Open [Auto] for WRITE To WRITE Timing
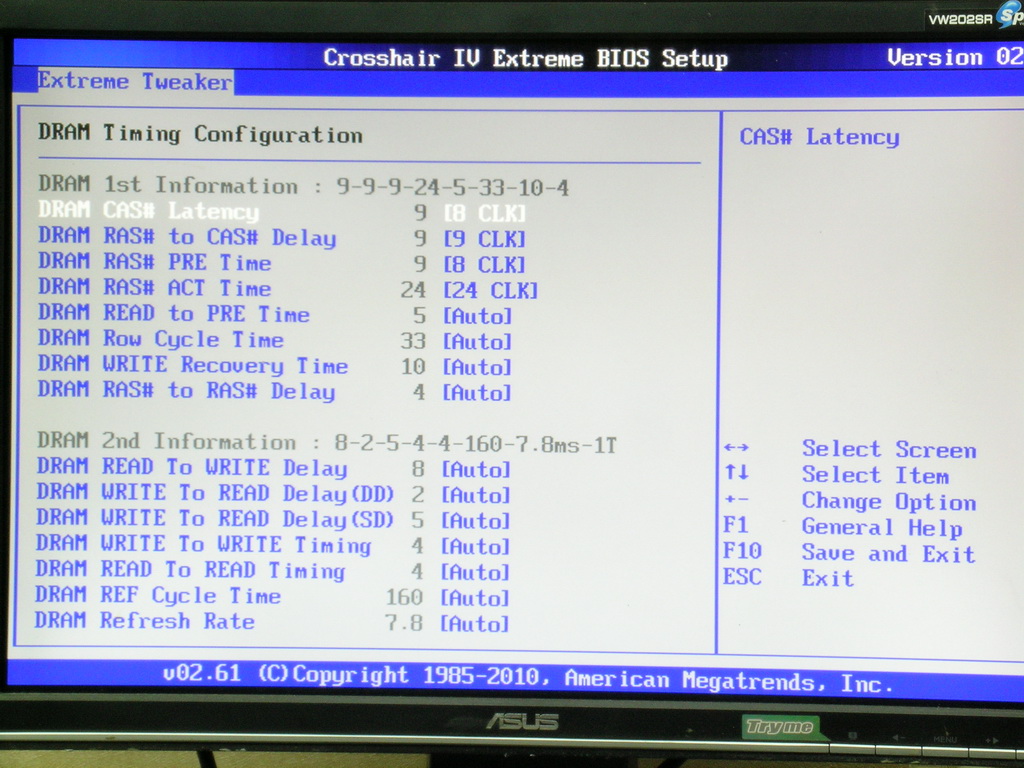The image size is (1024, 768). [475, 546]
